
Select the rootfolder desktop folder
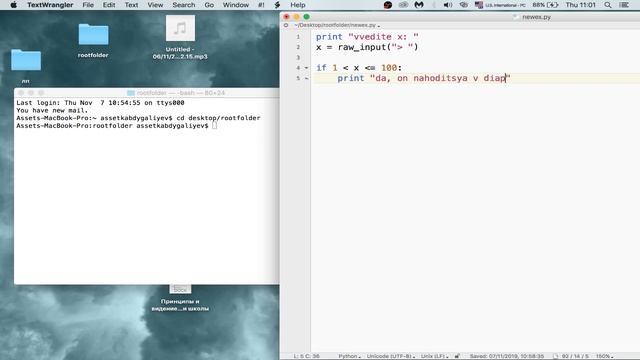pos(93,40)
